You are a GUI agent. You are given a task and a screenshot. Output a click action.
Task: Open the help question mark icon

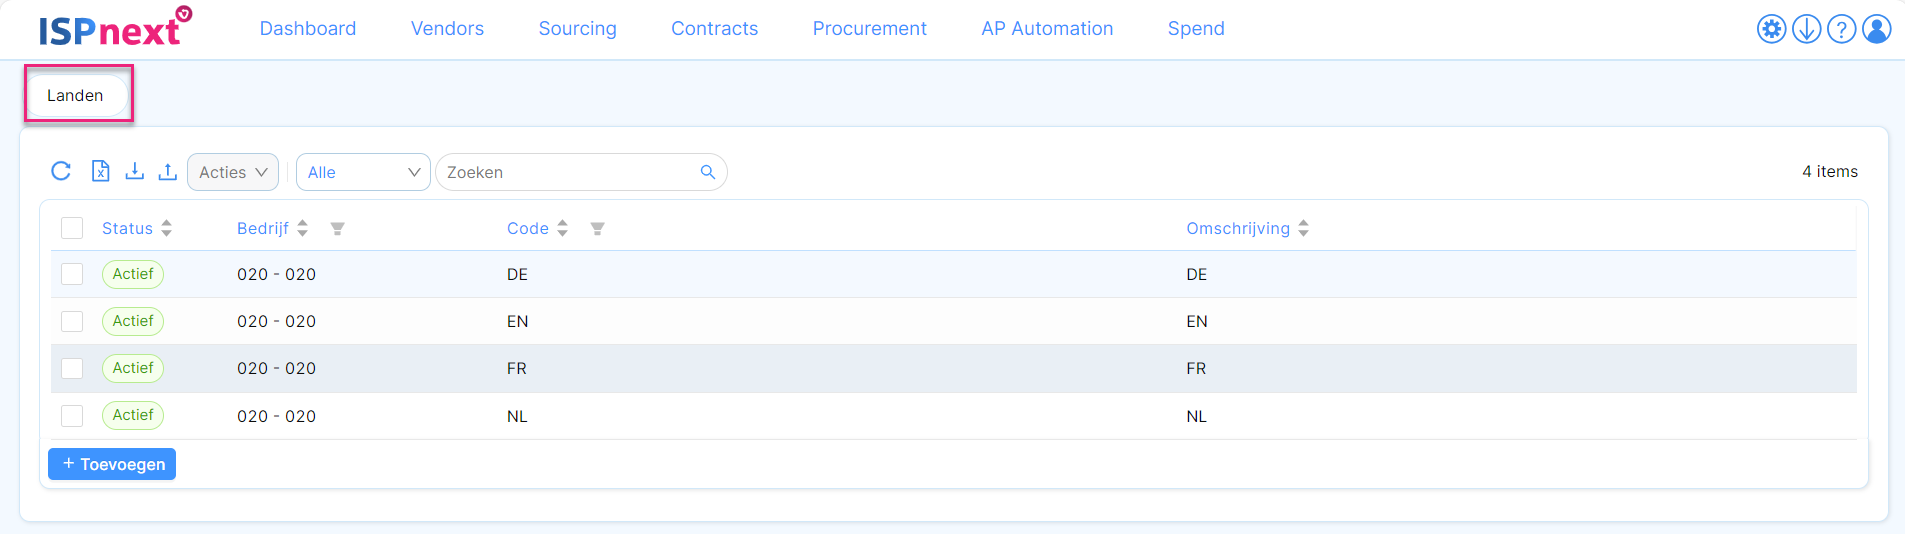click(x=1841, y=29)
